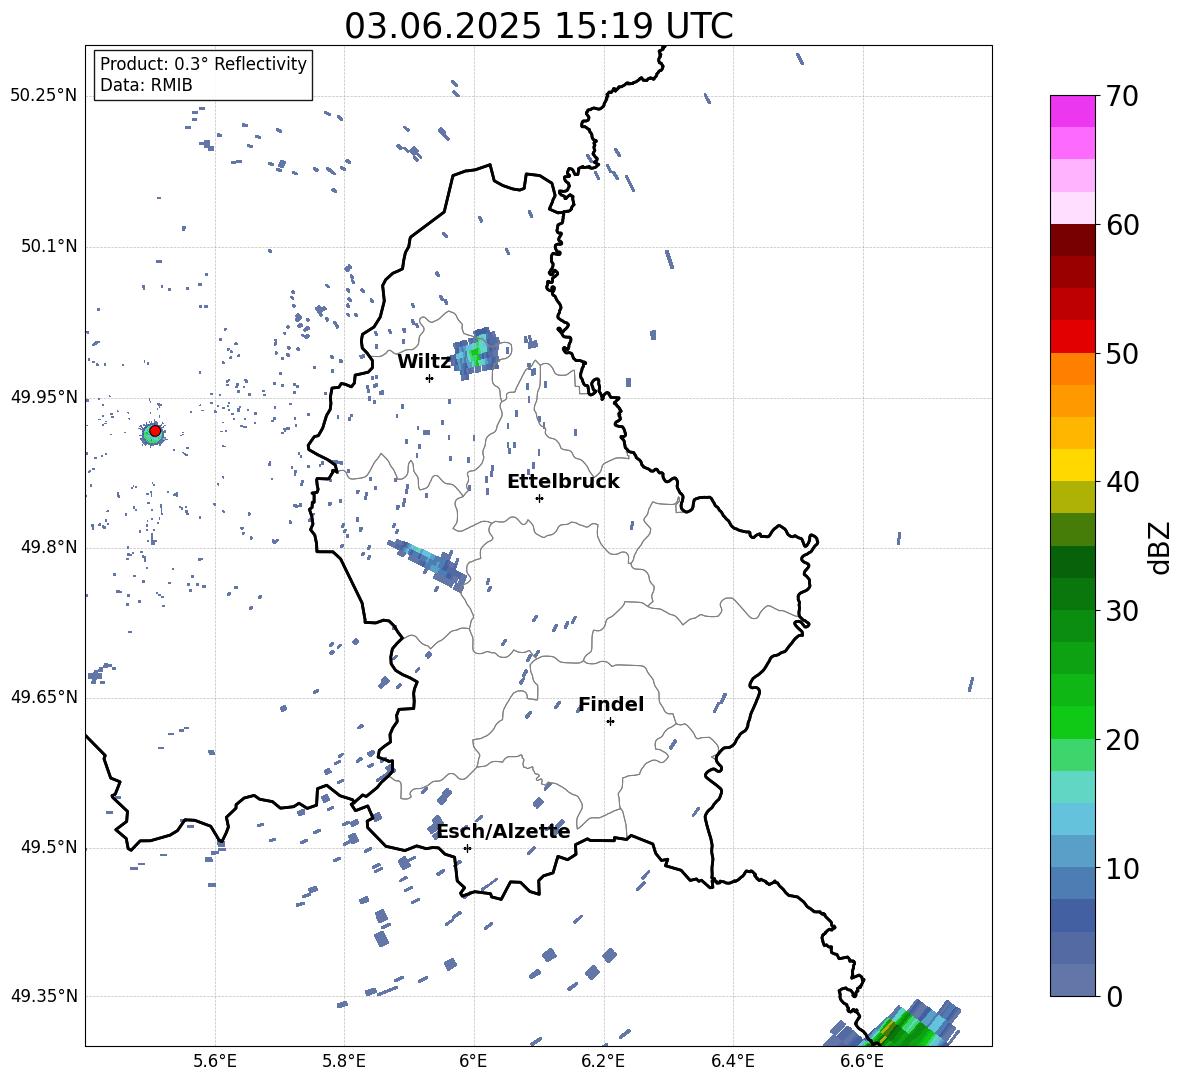Click the dBZ colorbar axis label
The image size is (1184, 1081).
click(1161, 547)
